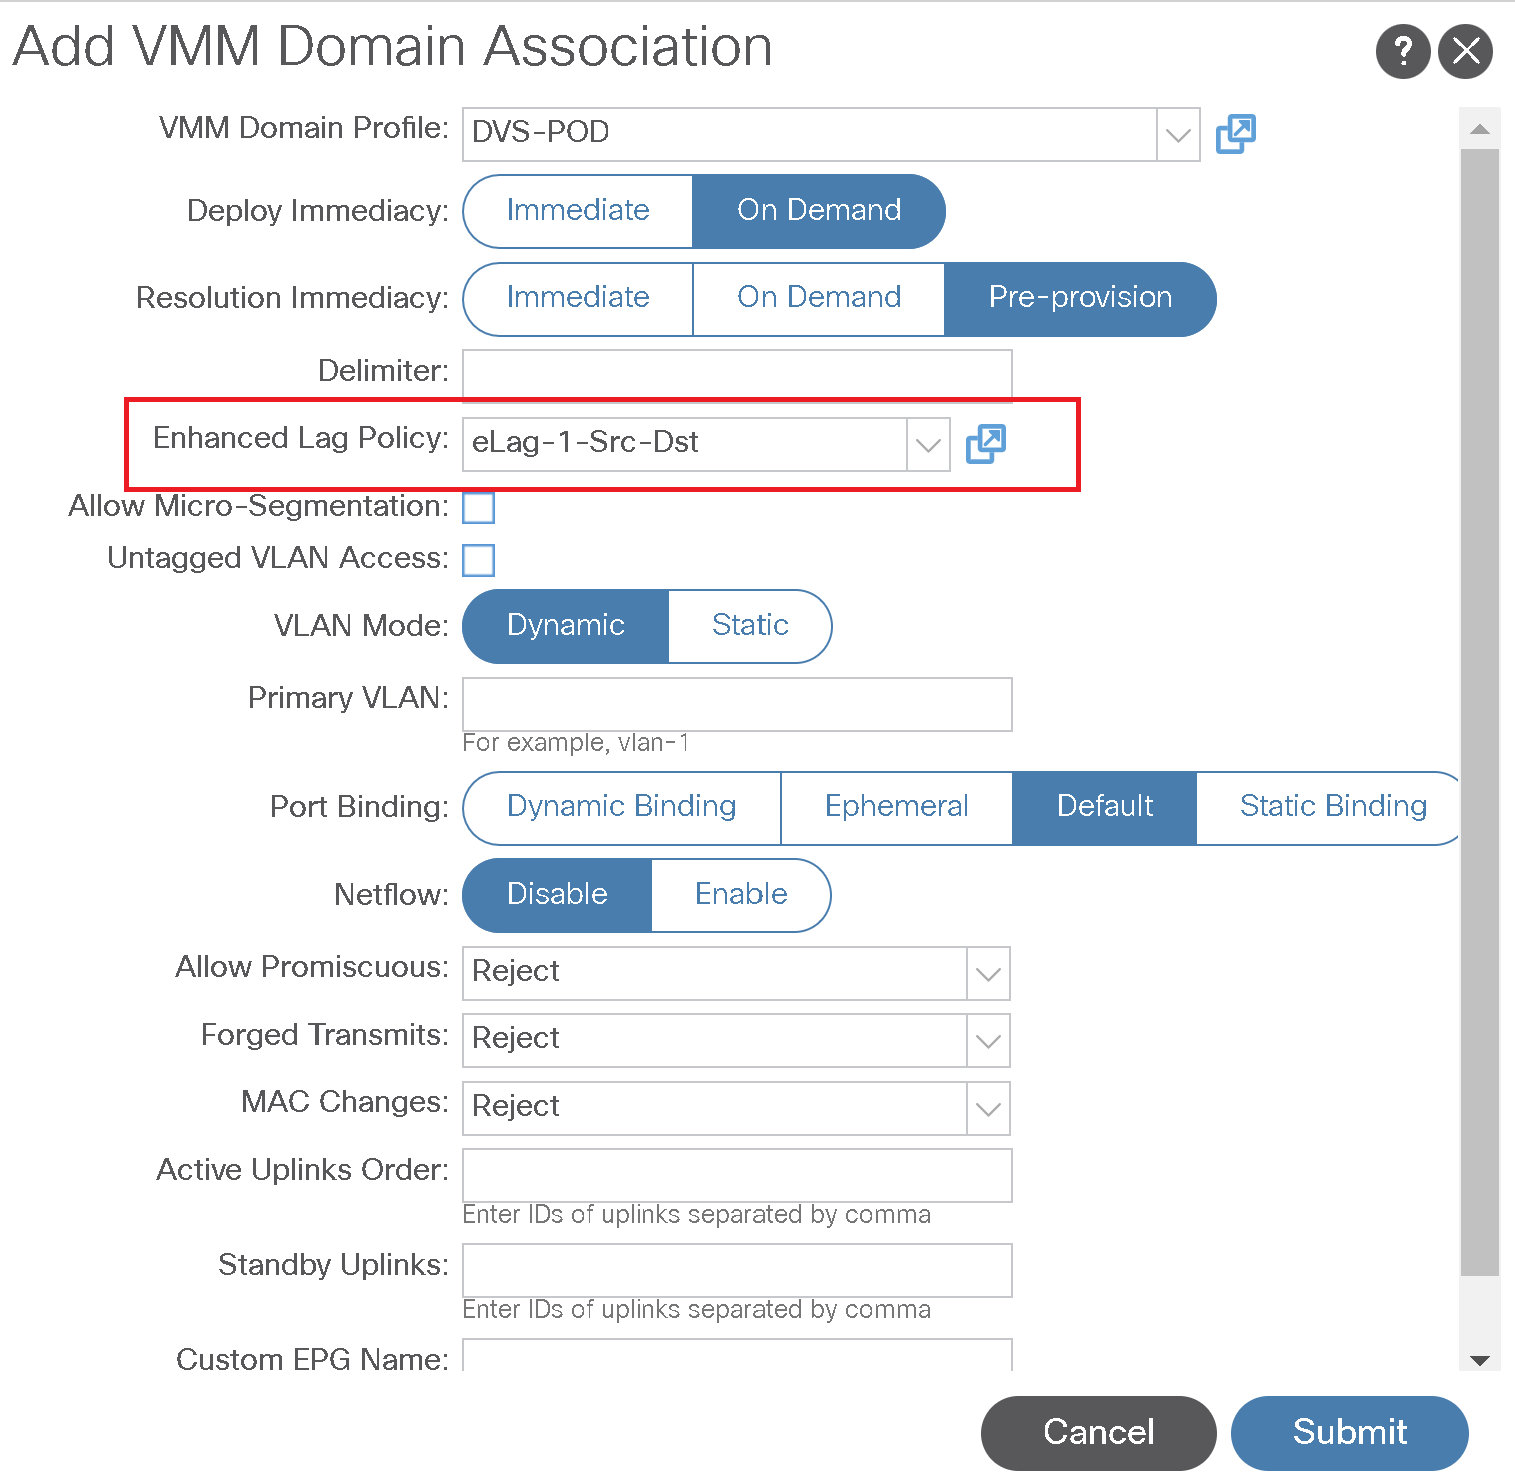
Task: Set Resolution Immediacy to Immediate
Action: (x=578, y=299)
